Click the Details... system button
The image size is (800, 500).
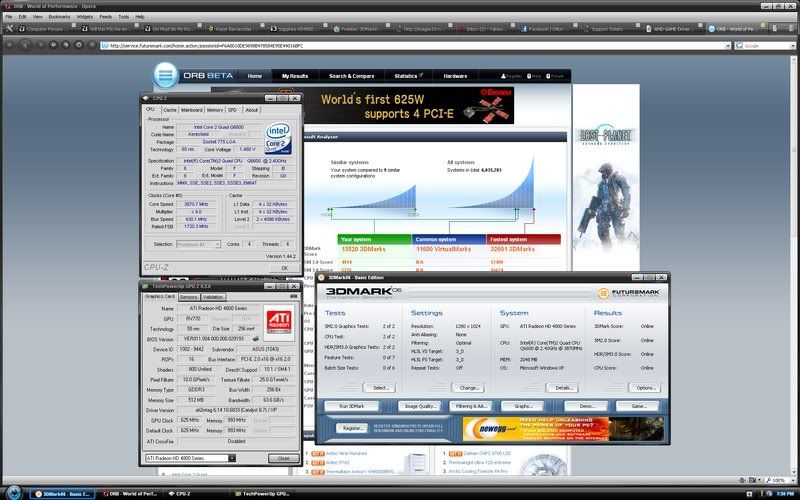[x=562, y=388]
